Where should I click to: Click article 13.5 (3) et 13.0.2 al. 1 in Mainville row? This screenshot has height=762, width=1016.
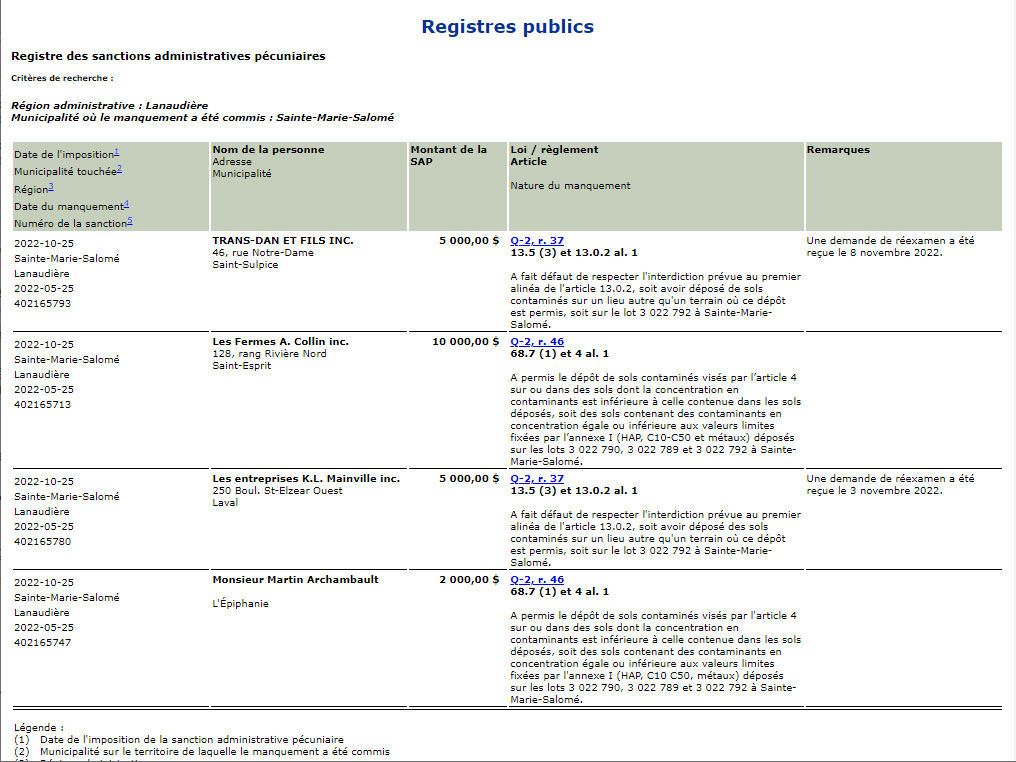click(573, 491)
